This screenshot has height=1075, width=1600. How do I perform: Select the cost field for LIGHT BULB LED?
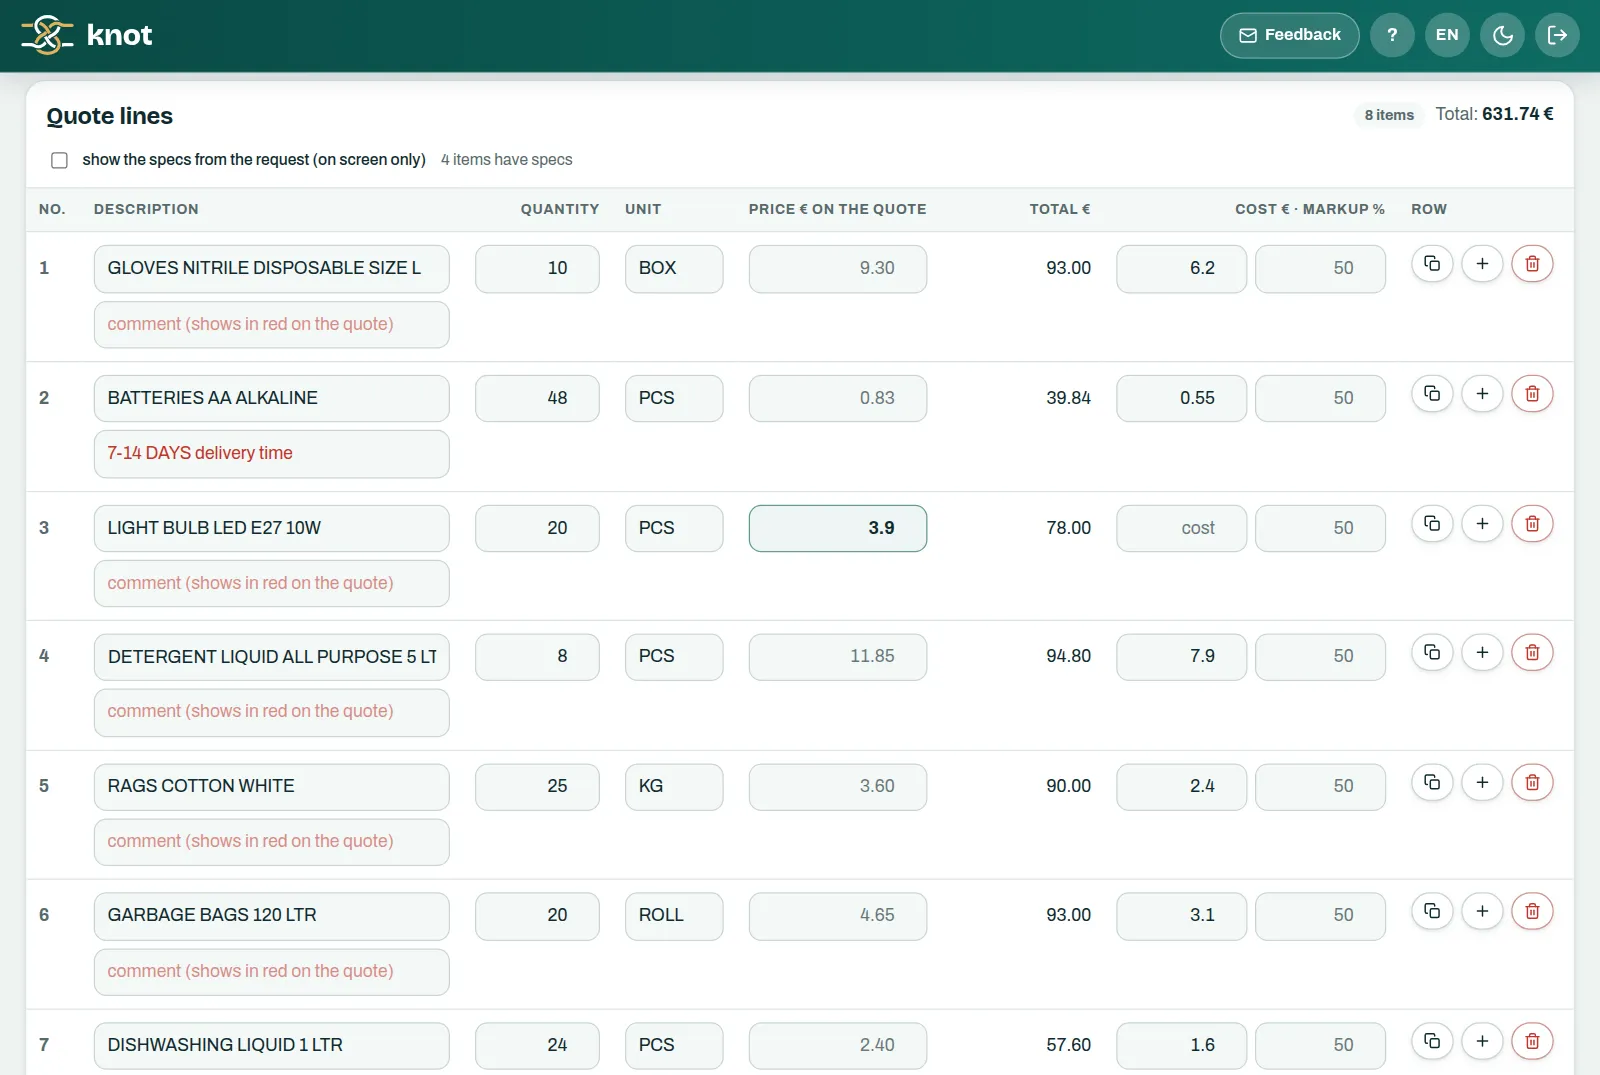coord(1181,528)
